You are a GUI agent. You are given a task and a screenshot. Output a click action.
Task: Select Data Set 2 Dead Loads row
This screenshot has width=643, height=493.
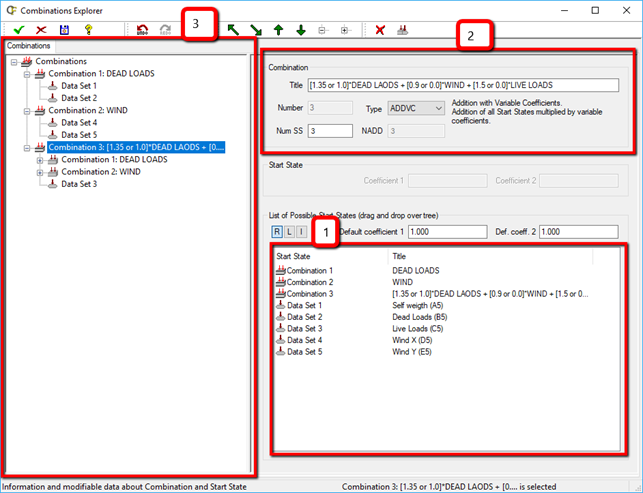click(432, 317)
